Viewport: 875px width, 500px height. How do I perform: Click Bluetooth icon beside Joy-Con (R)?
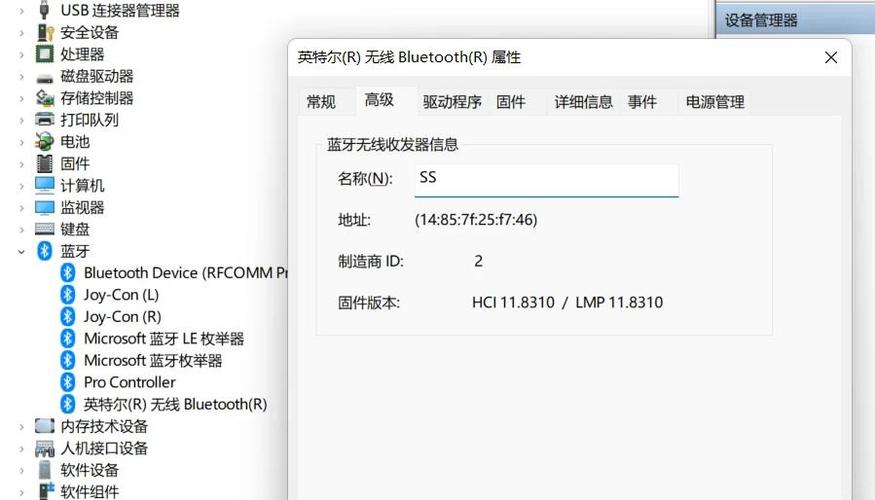point(68,316)
